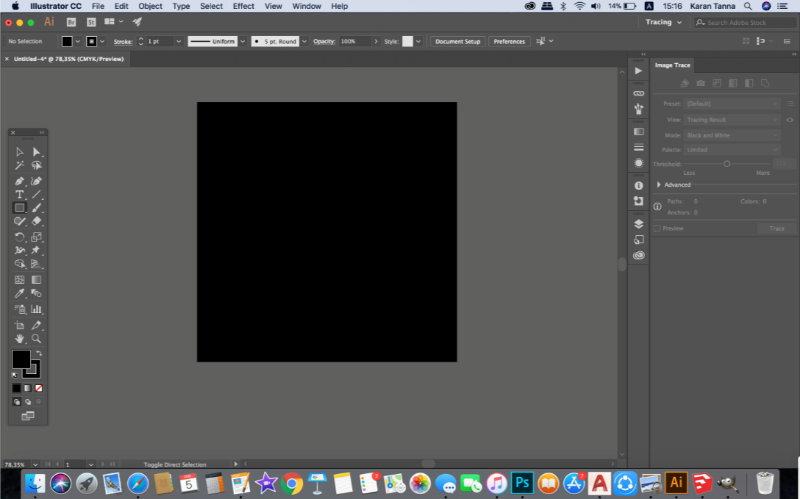Choose the Paintbrush tool

(x=36, y=208)
